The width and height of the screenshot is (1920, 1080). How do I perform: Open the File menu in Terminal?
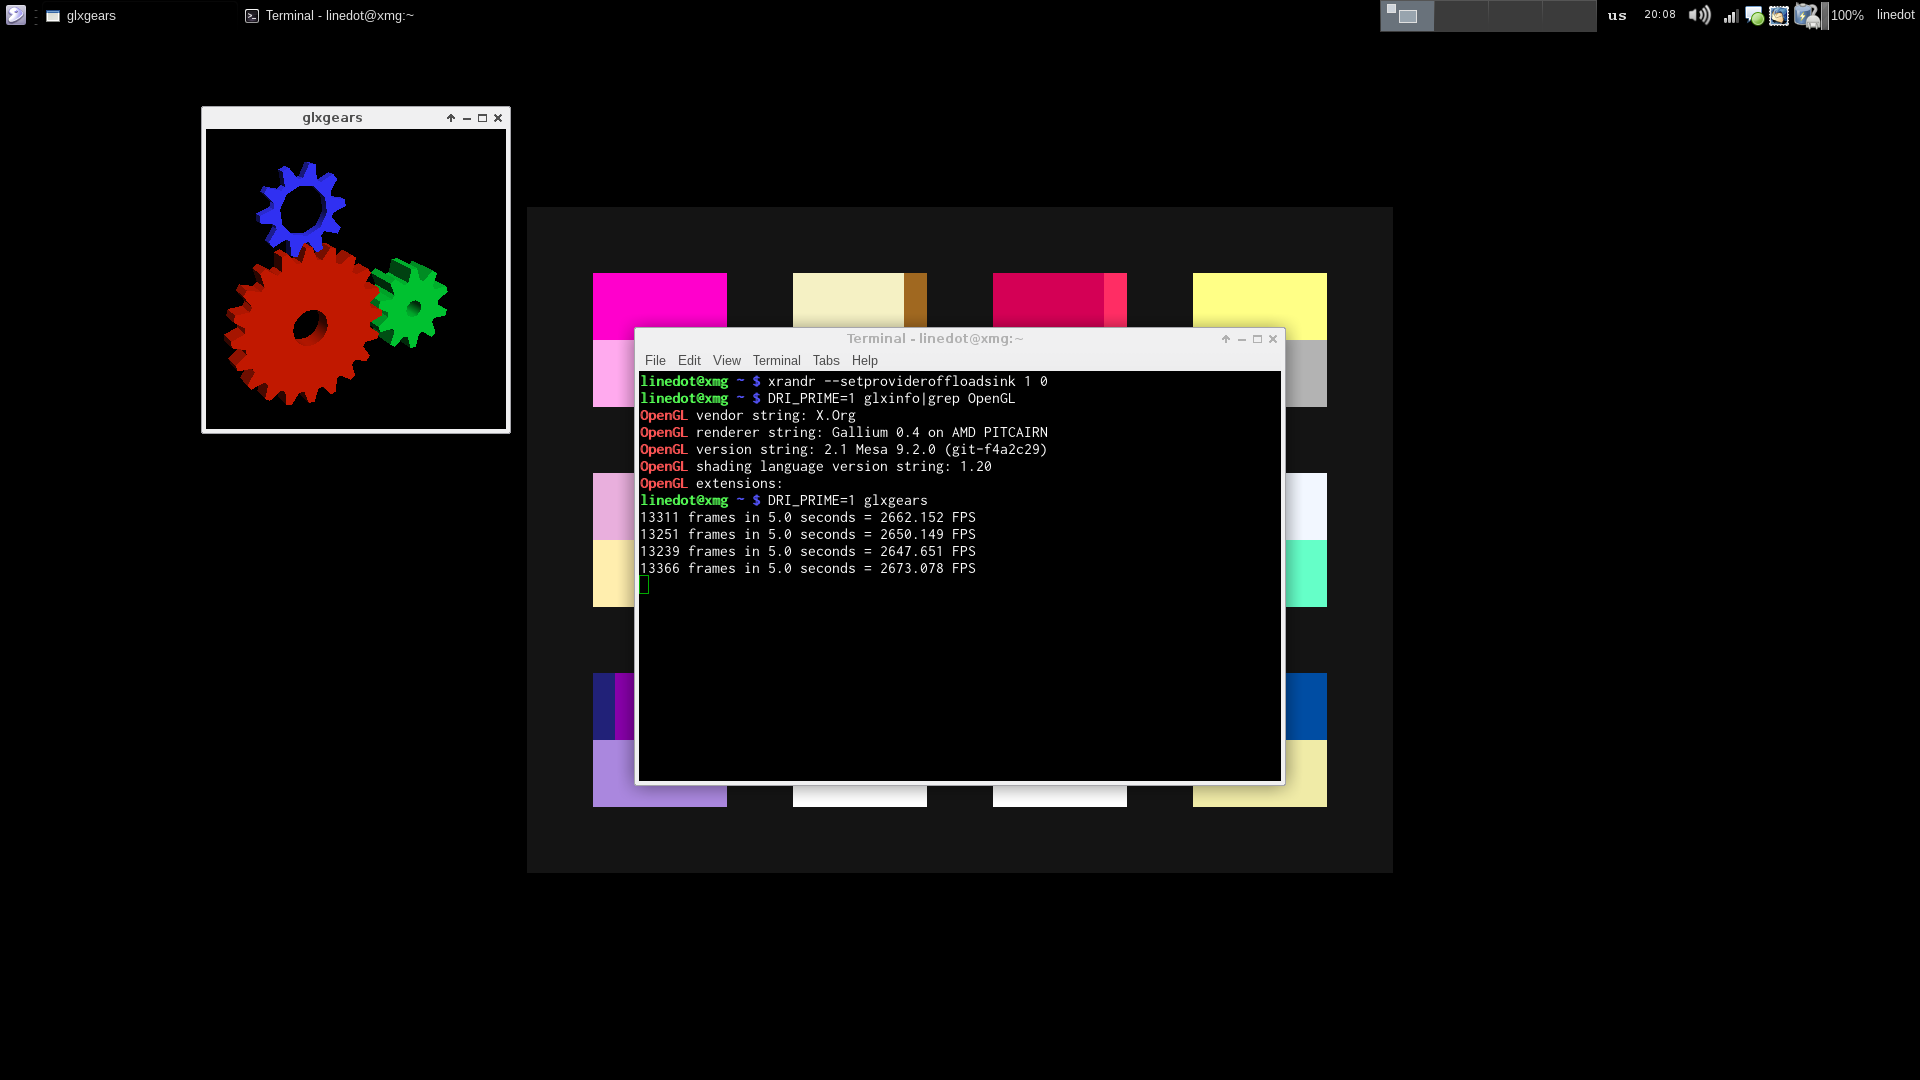[x=655, y=360]
